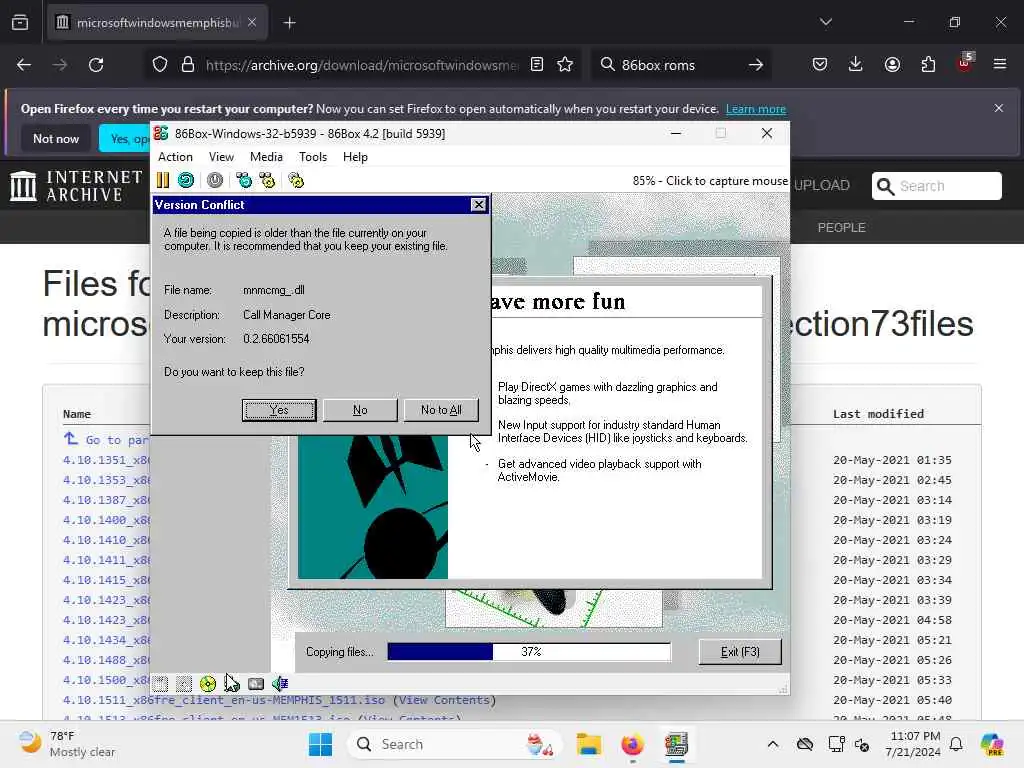Dismiss the Firefox startup notification bar
Screen dimensions: 1024x768
pyautogui.click(x=999, y=108)
